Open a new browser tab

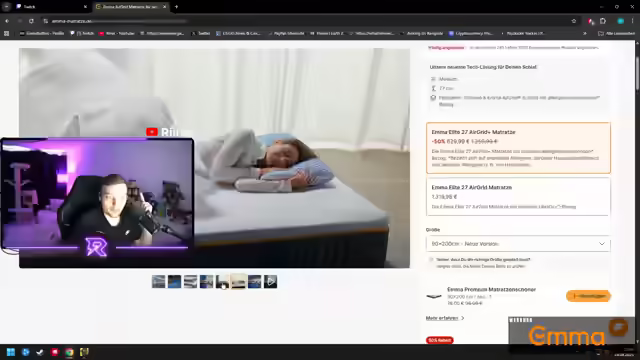[x=176, y=7]
